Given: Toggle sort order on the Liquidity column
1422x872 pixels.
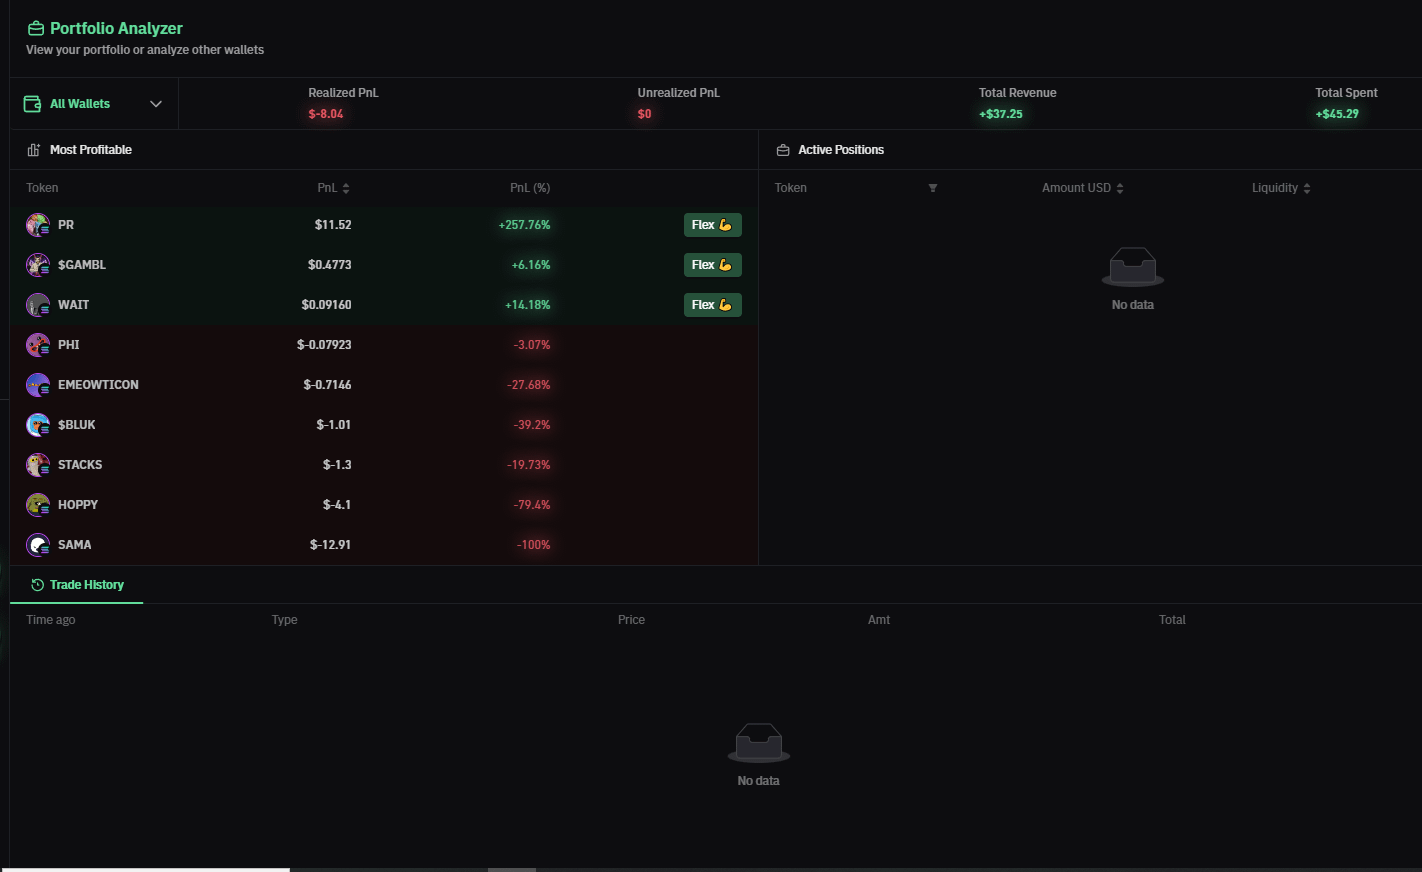Looking at the screenshot, I should pyautogui.click(x=1306, y=187).
